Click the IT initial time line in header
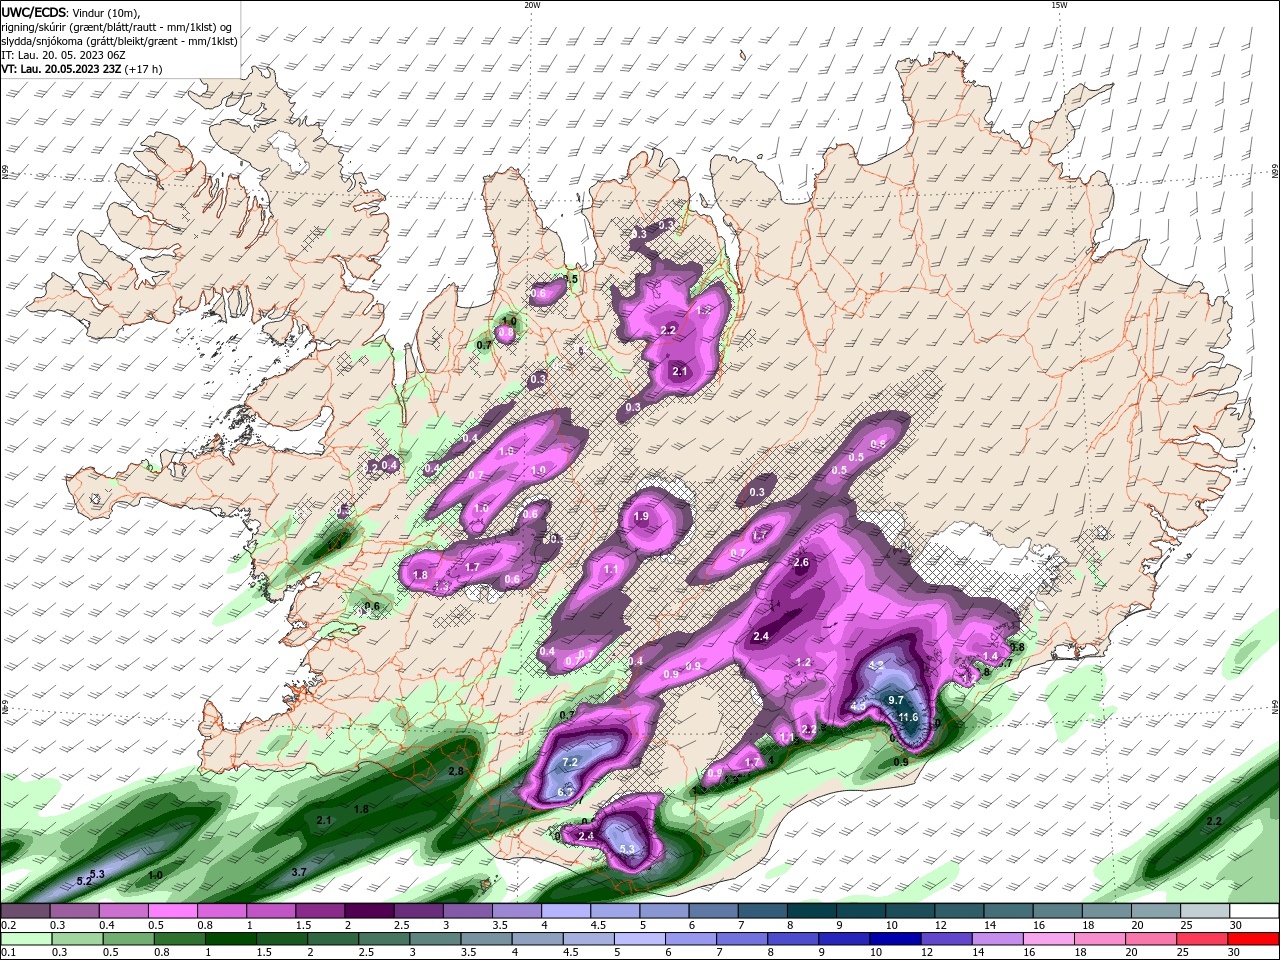Image resolution: width=1280 pixels, height=960 pixels. click(63, 55)
